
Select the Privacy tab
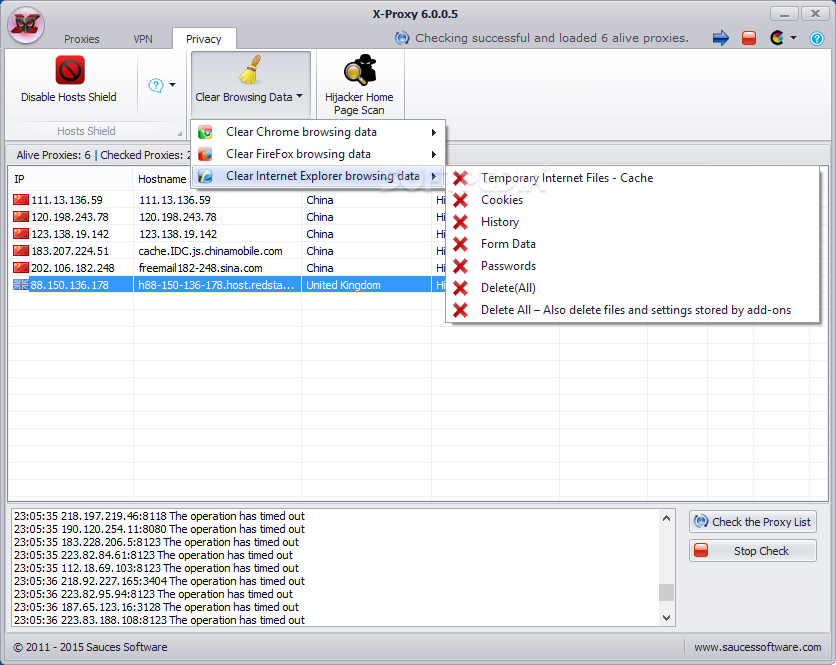(204, 39)
